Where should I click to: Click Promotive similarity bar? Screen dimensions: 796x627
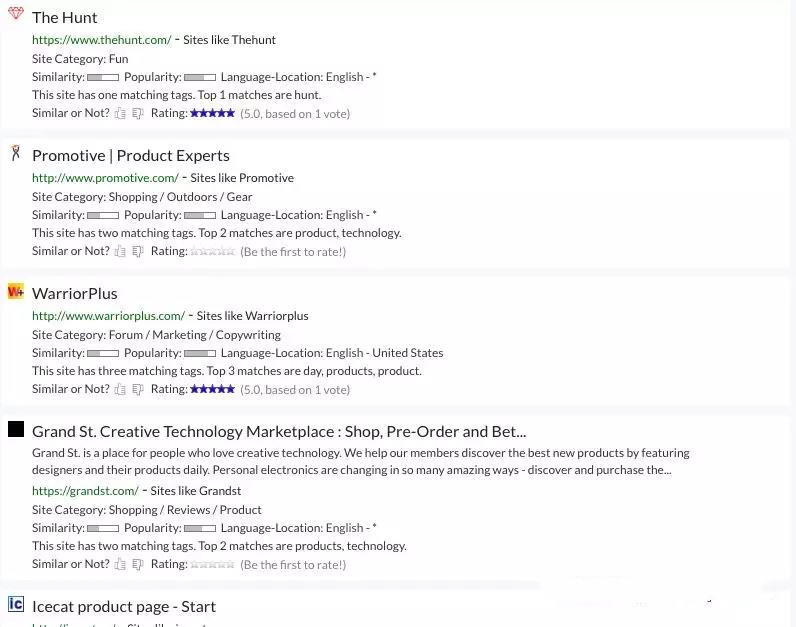[x=103, y=215]
